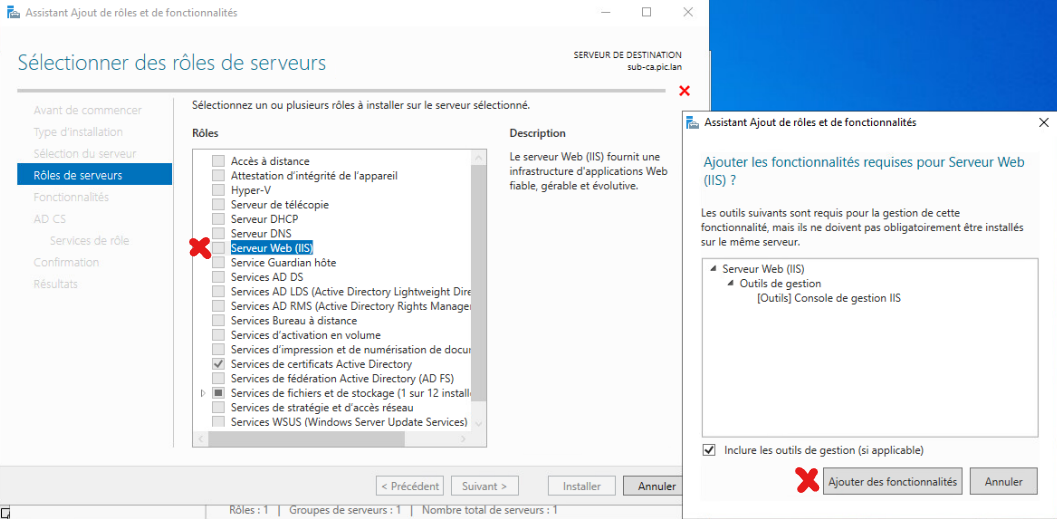Viewport: 1057px width, 519px height.
Task: Open Confirmation step in sidebar
Action: pyautogui.click(x=66, y=262)
